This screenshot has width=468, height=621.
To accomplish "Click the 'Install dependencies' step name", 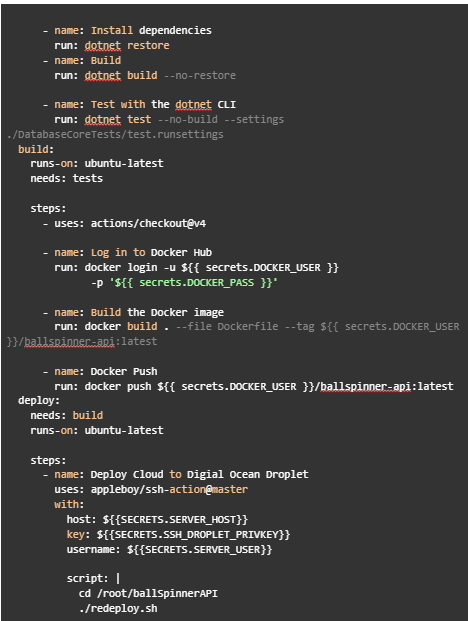I will [151, 30].
